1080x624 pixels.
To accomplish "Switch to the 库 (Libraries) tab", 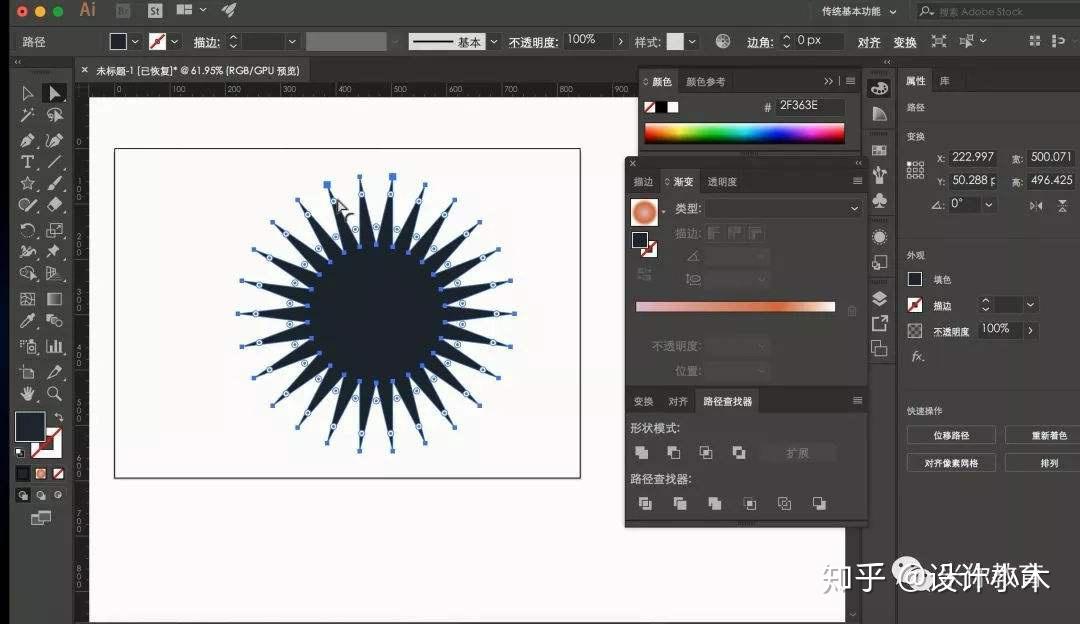I will [947, 82].
